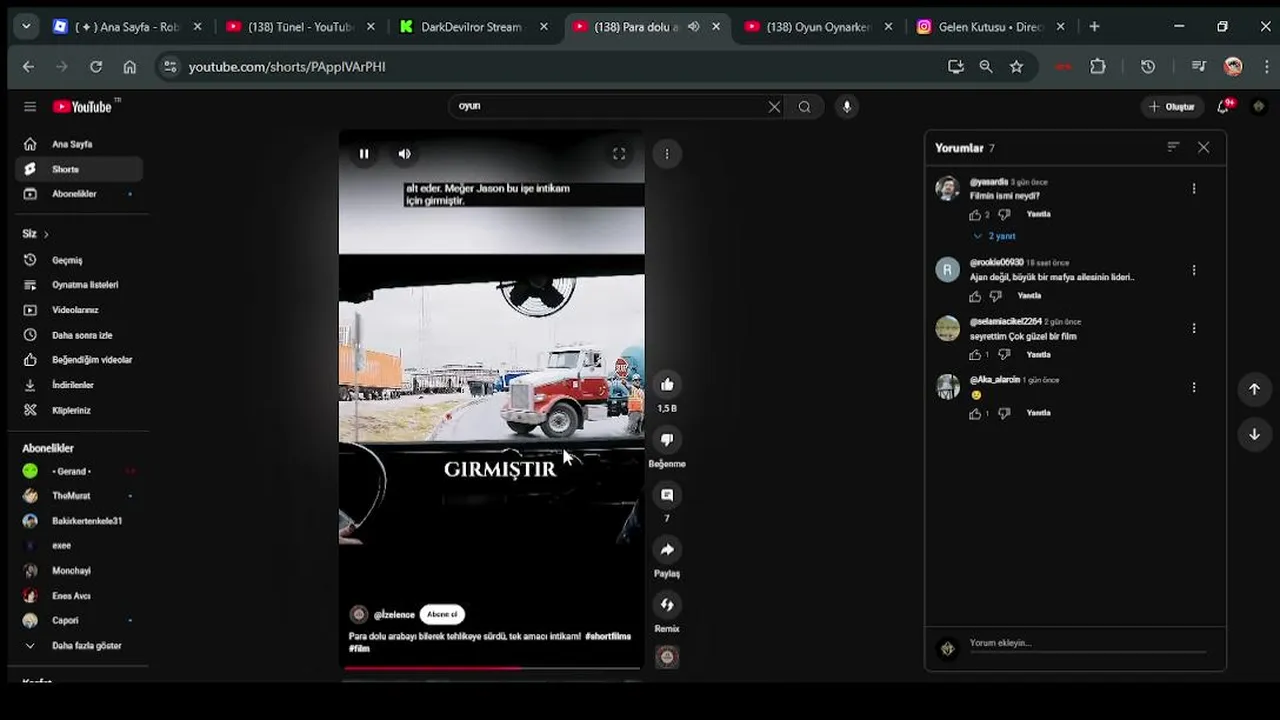This screenshot has width=1280, height=720.
Task: Click the search magnifier button
Action: coord(804,107)
